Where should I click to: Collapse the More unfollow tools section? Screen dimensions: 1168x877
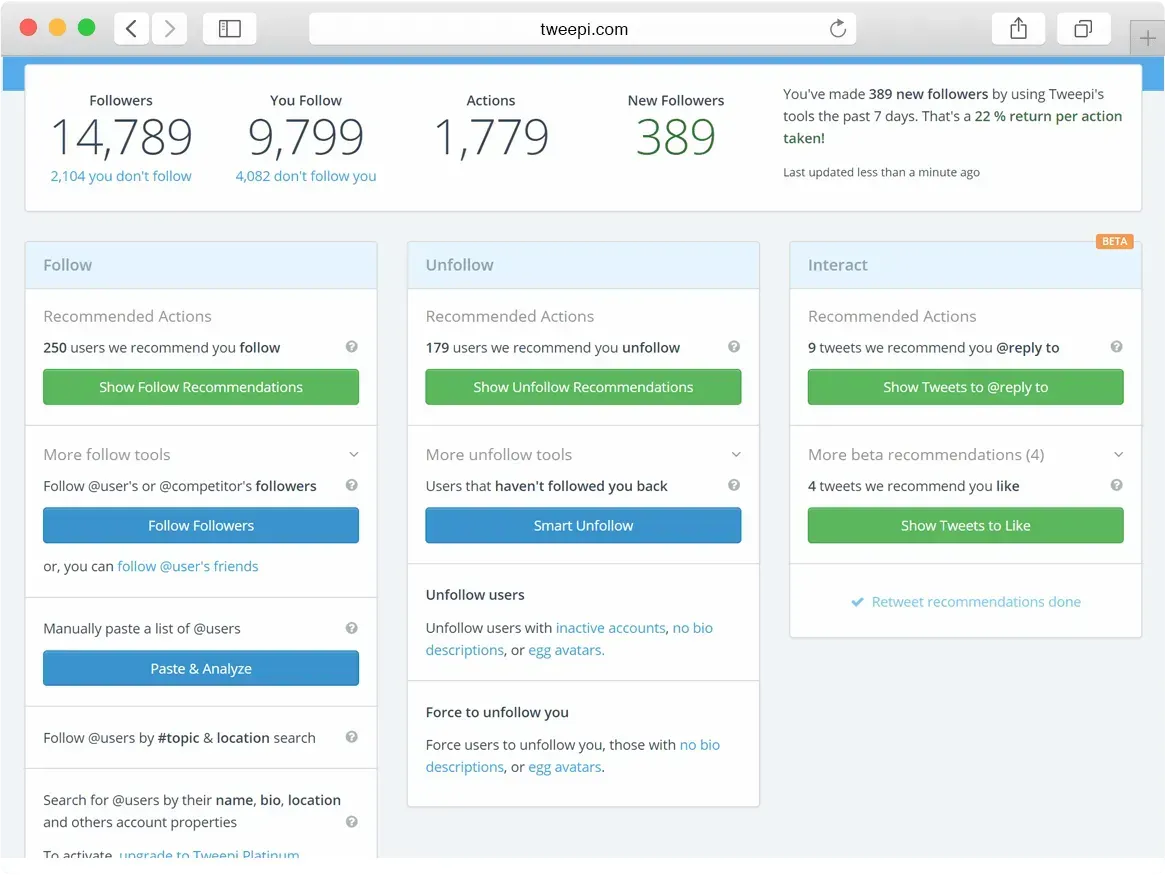[736, 455]
